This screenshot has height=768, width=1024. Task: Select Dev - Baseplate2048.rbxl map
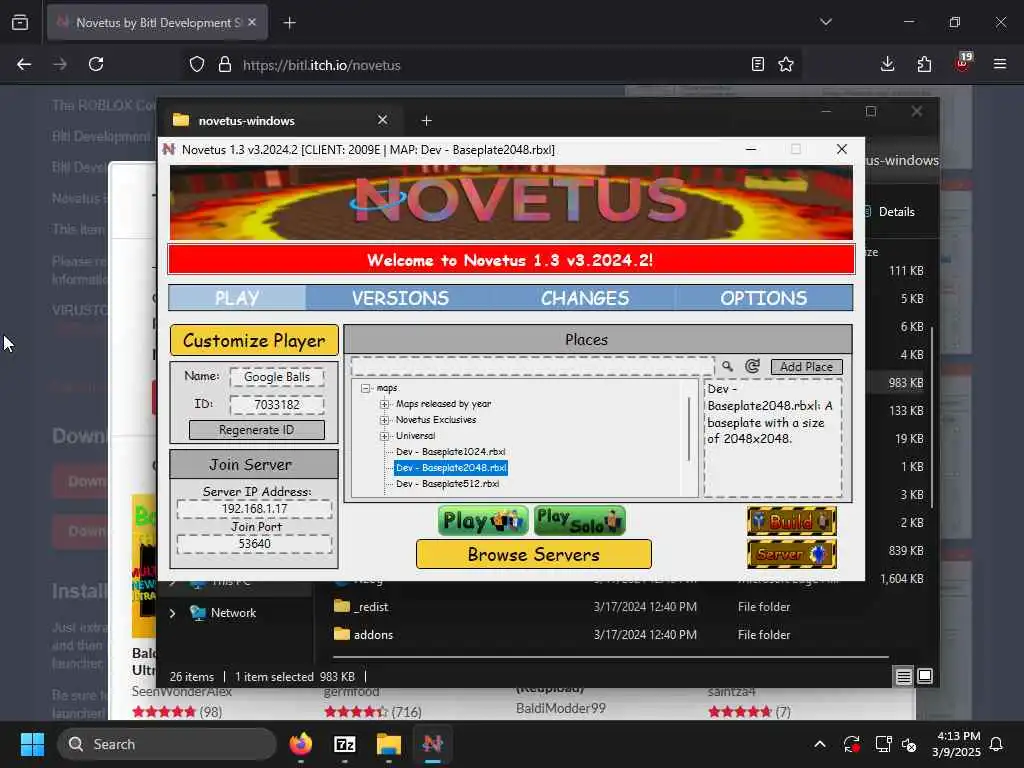pos(451,468)
